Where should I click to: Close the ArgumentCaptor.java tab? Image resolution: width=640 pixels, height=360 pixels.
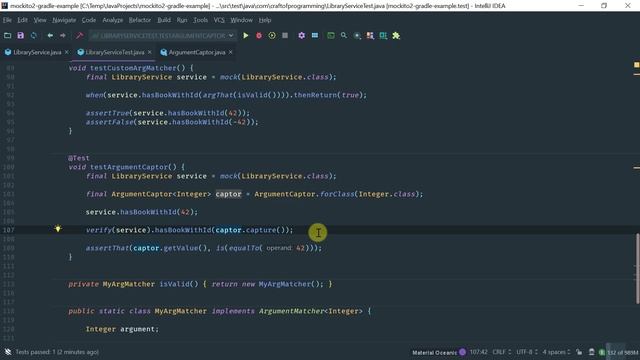(231, 52)
